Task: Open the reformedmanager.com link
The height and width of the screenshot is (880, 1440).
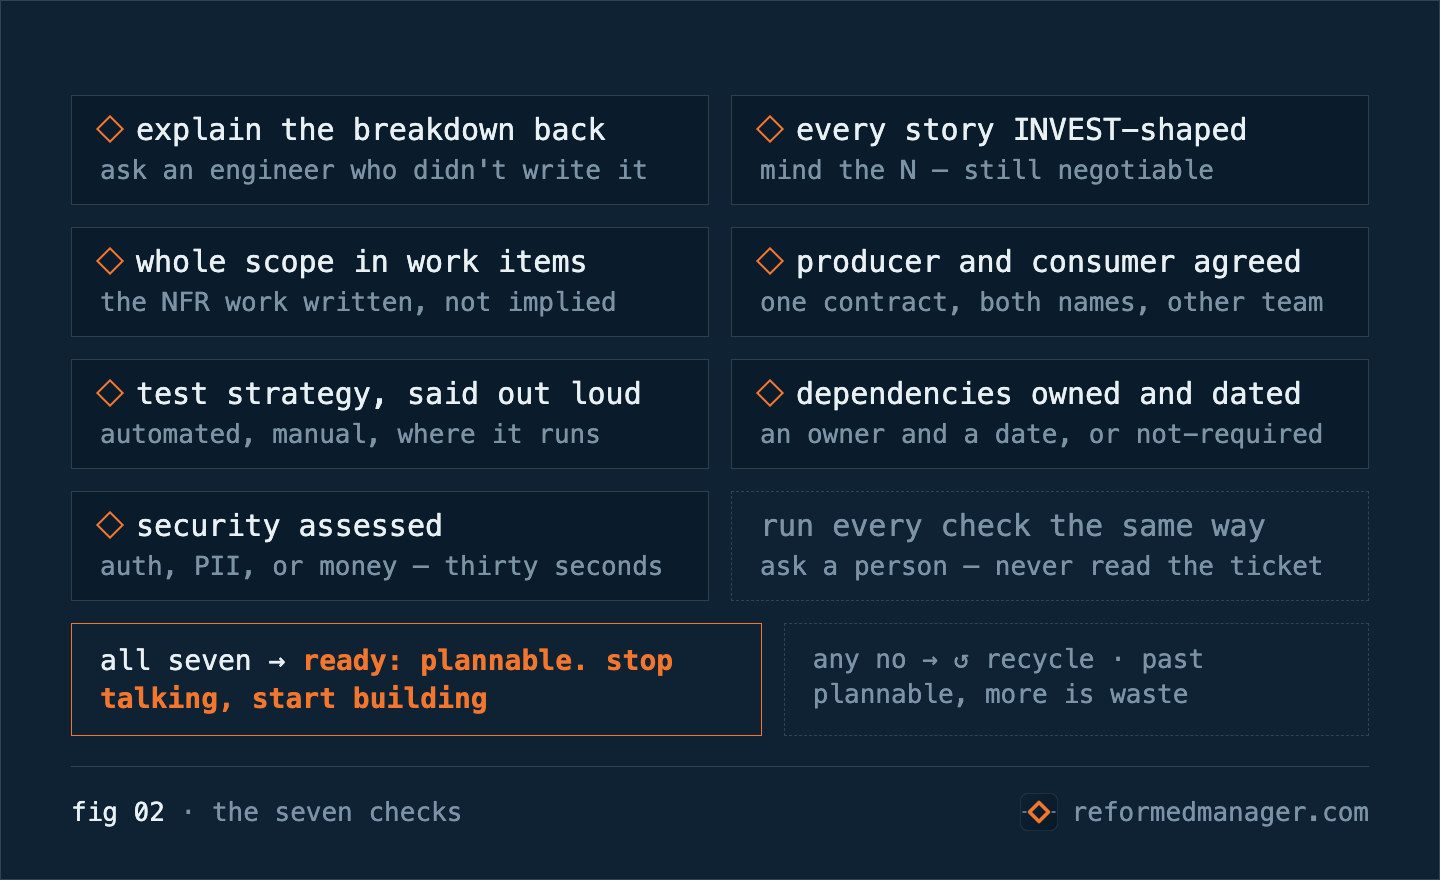Action: tap(1220, 812)
